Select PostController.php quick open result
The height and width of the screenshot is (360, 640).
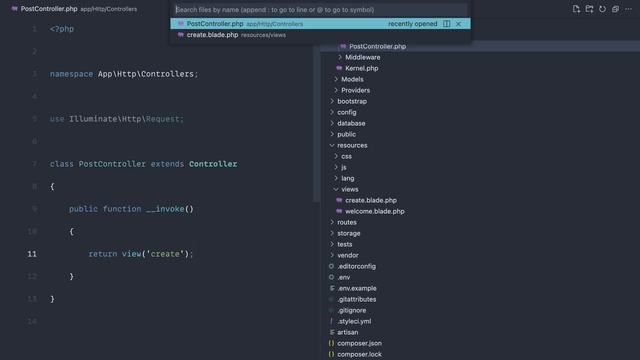320,24
